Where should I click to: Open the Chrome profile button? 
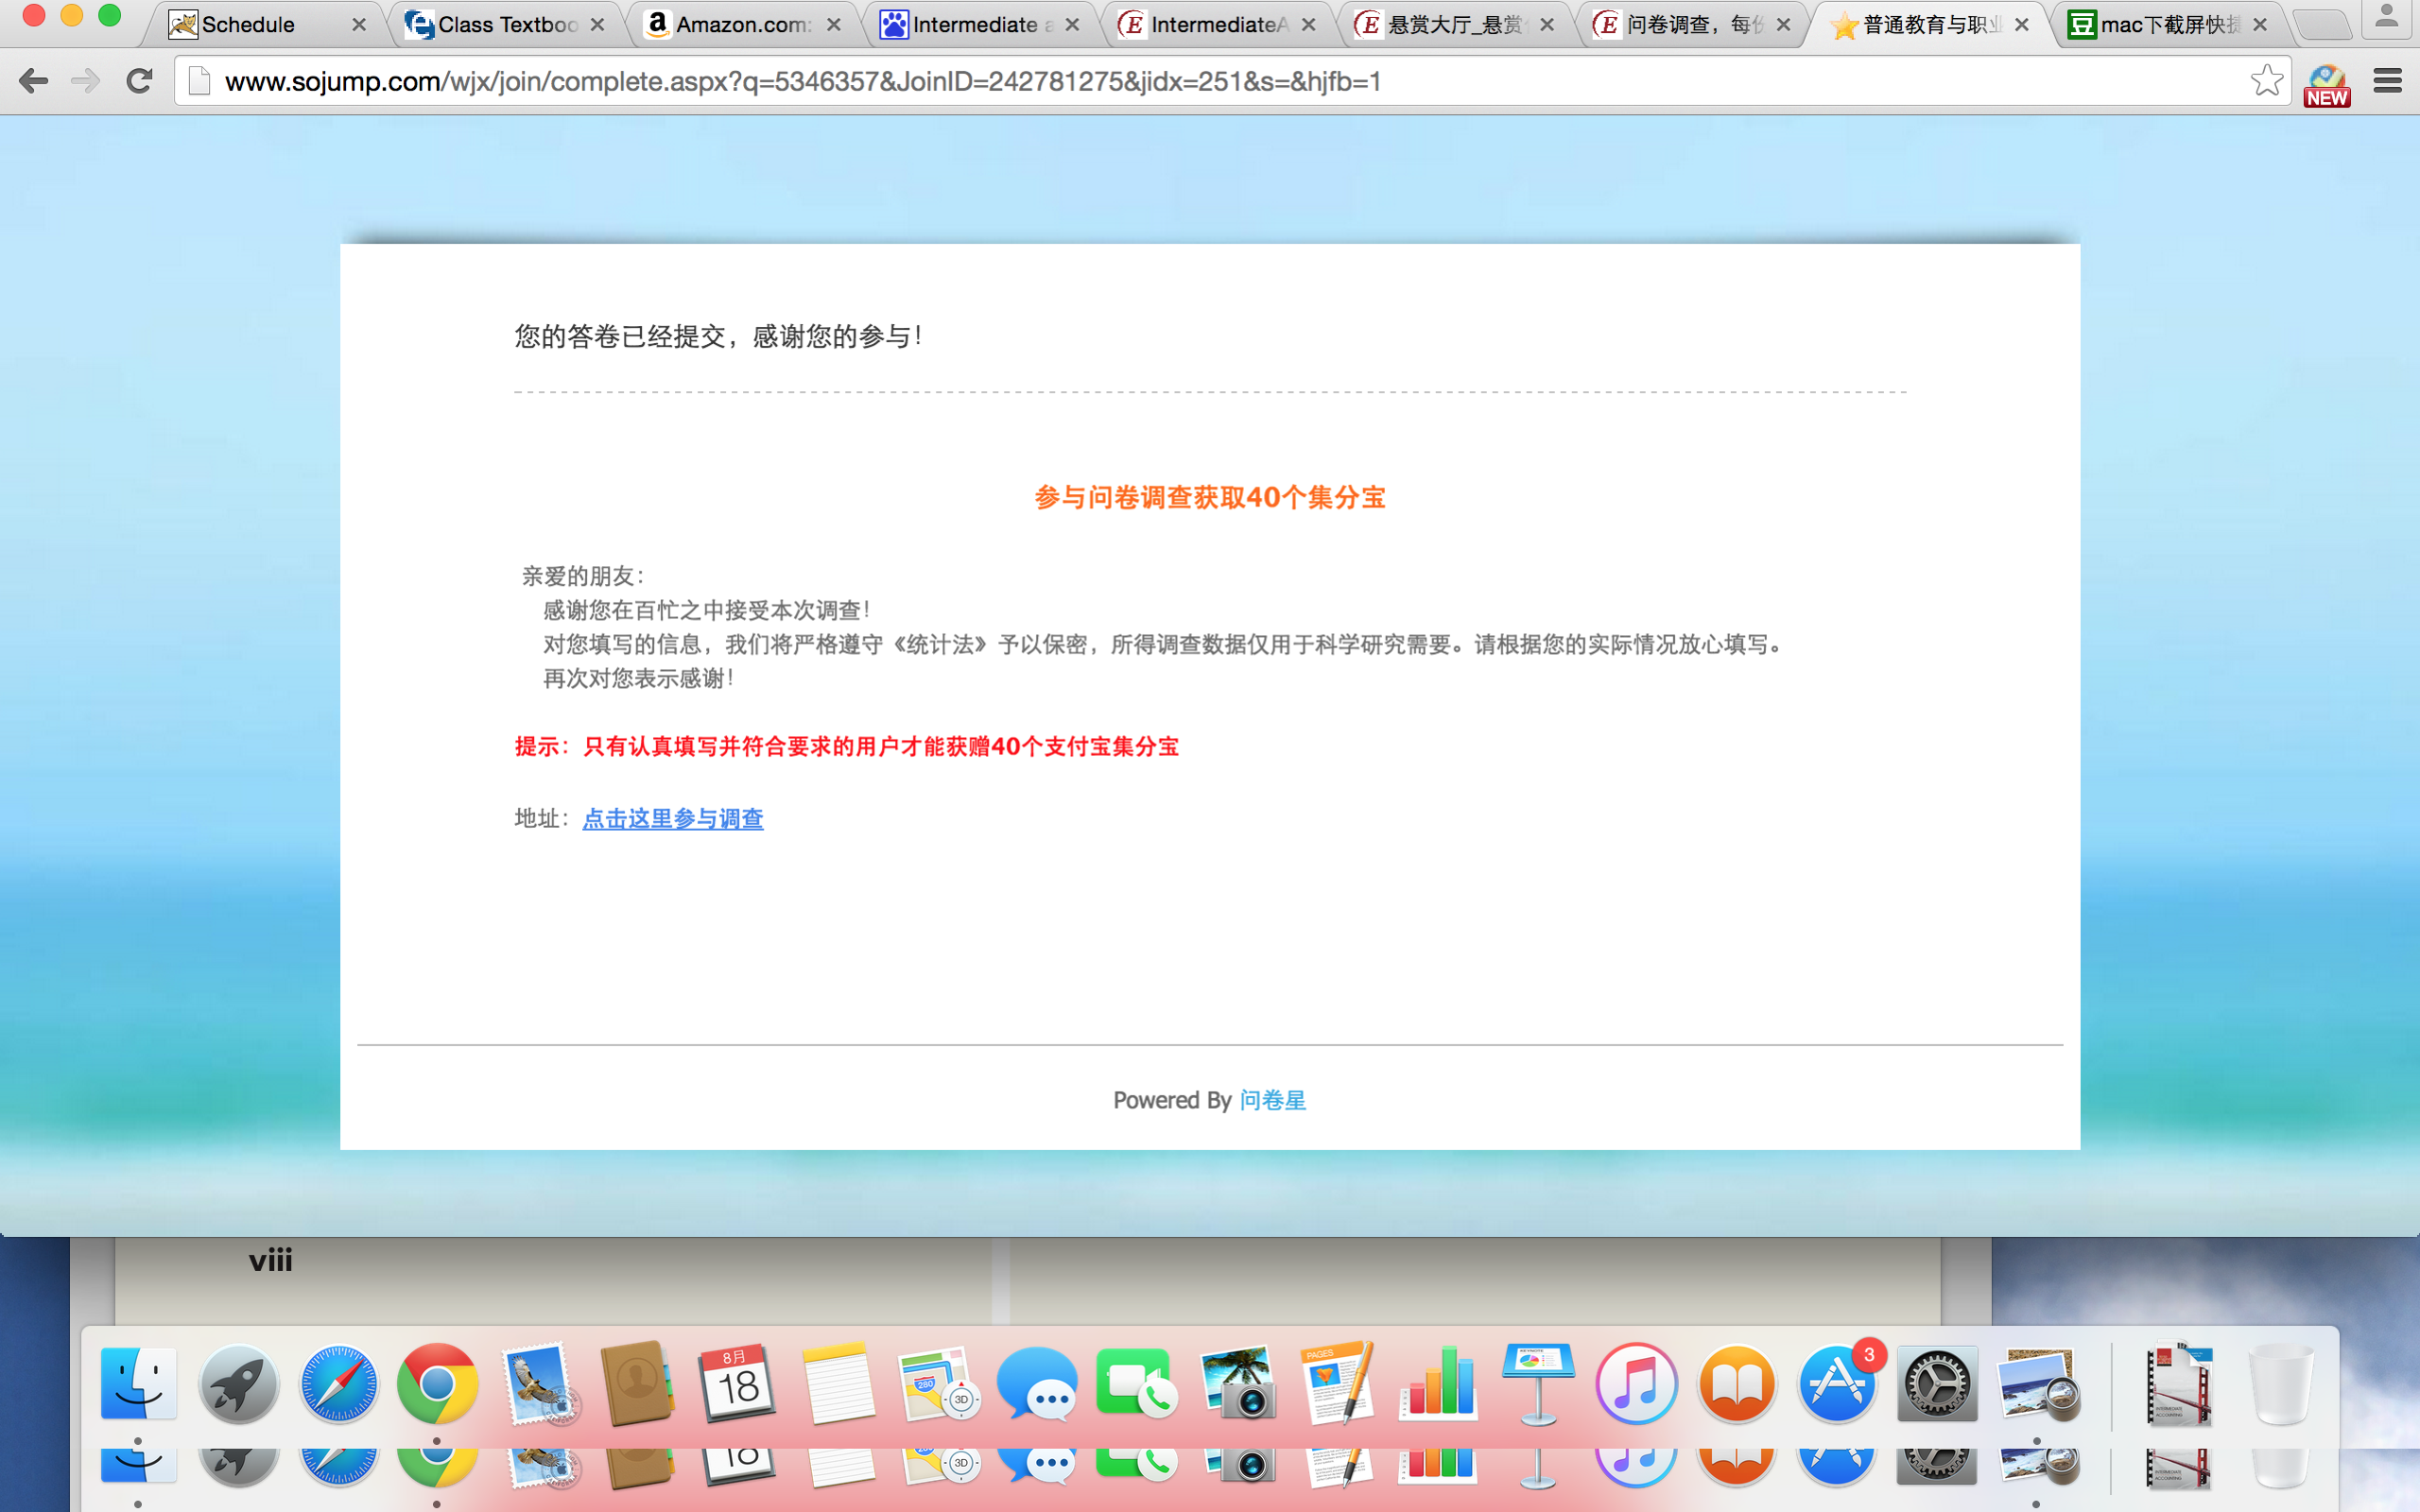2386,18
